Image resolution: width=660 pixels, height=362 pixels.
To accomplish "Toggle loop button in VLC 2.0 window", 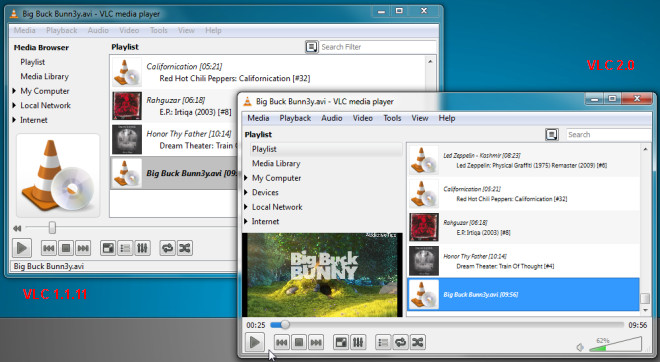I will 400,343.
